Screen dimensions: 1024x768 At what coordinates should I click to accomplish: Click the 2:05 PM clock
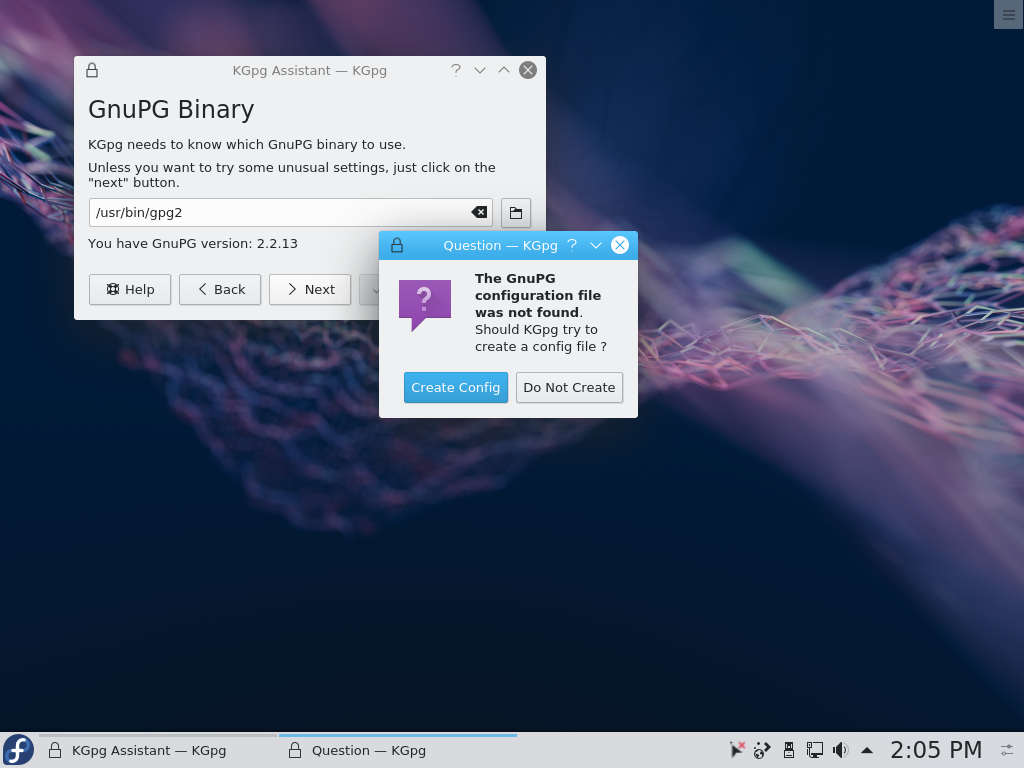tap(936, 750)
